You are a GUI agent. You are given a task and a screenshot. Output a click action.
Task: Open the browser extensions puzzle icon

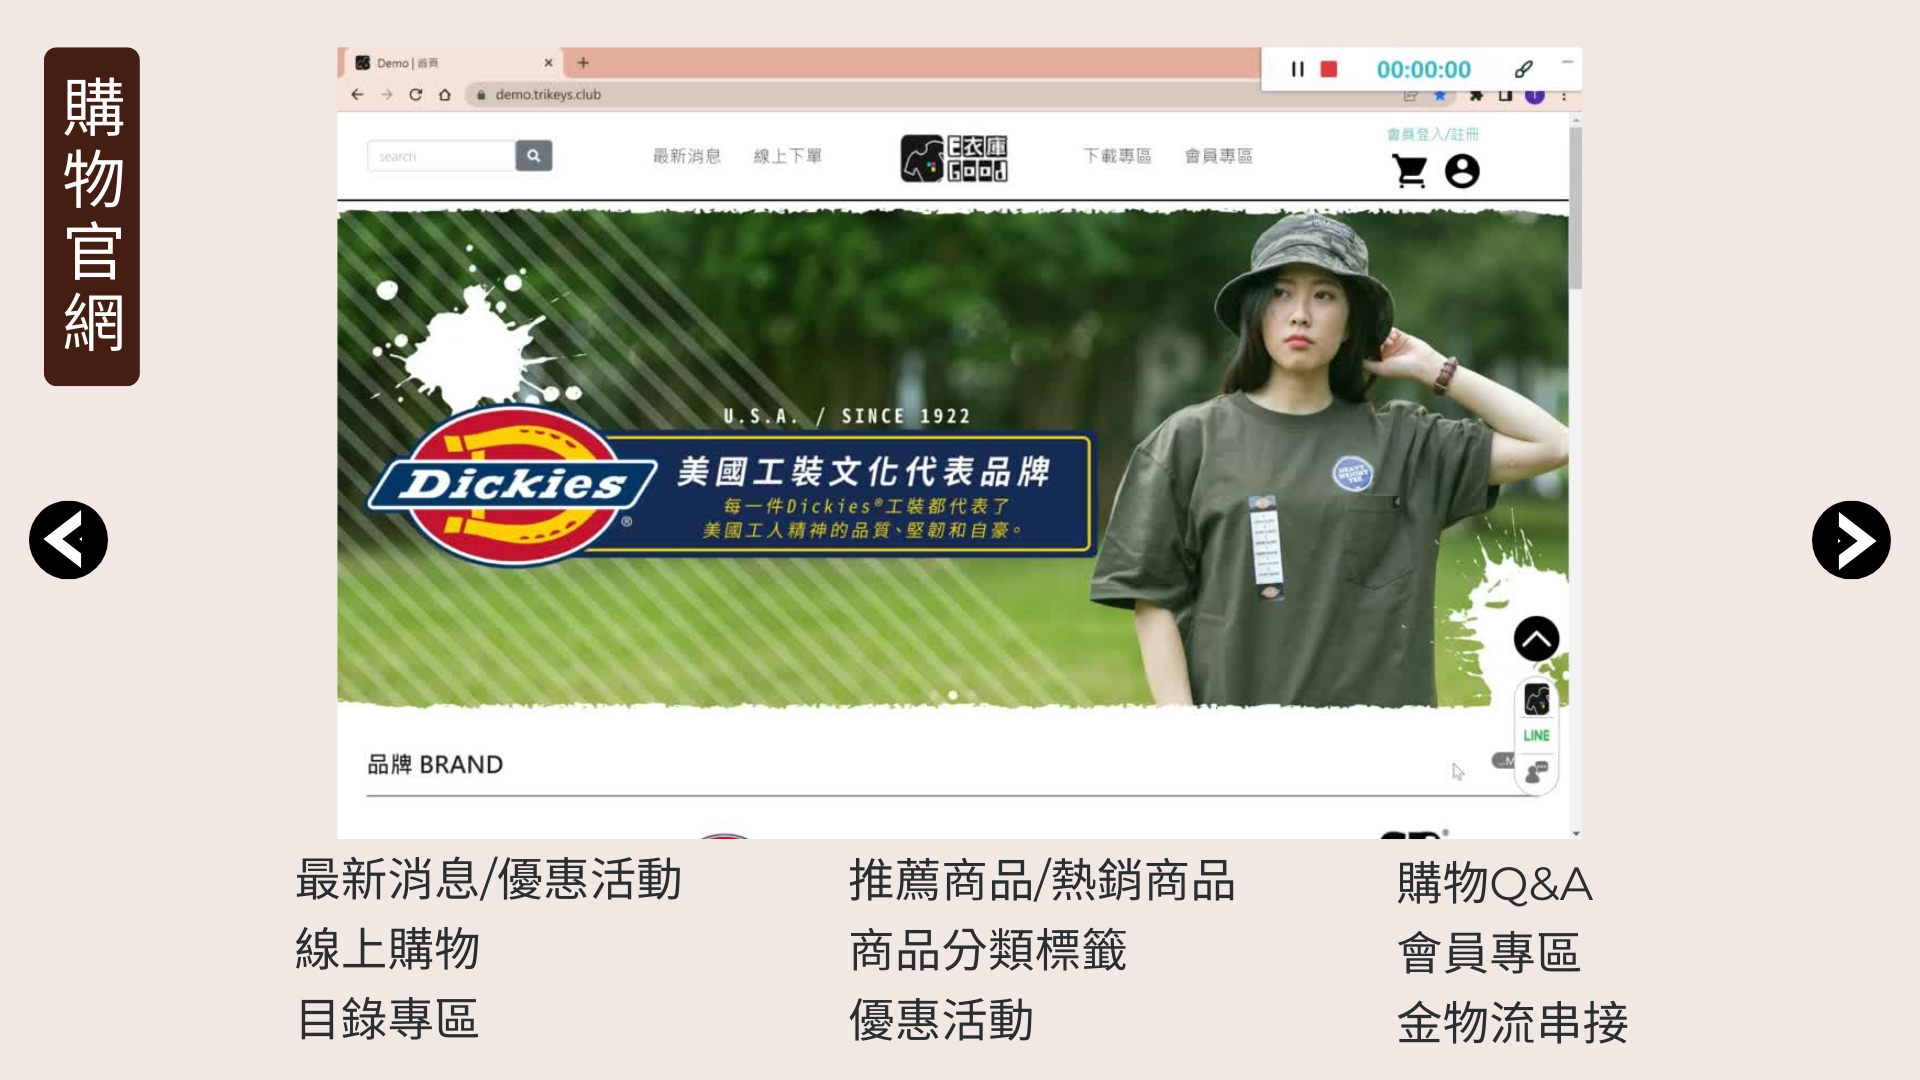click(1476, 95)
